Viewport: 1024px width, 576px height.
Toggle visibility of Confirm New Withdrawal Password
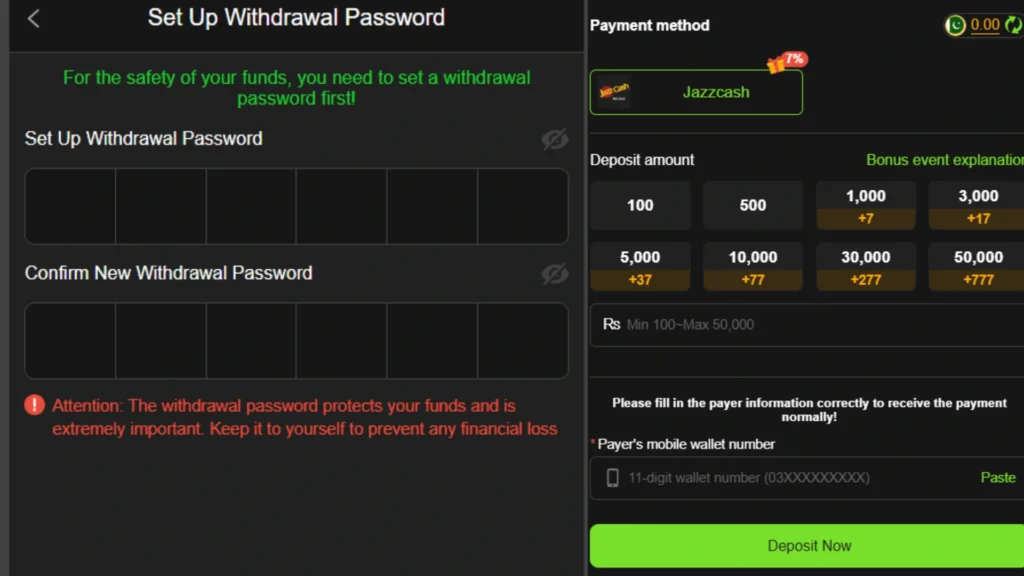pyautogui.click(x=554, y=273)
